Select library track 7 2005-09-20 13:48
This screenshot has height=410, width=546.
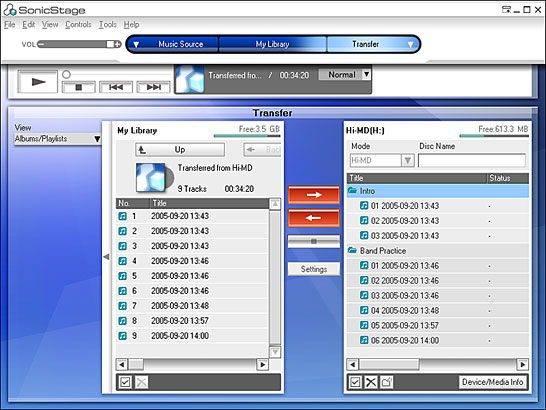(x=192, y=306)
